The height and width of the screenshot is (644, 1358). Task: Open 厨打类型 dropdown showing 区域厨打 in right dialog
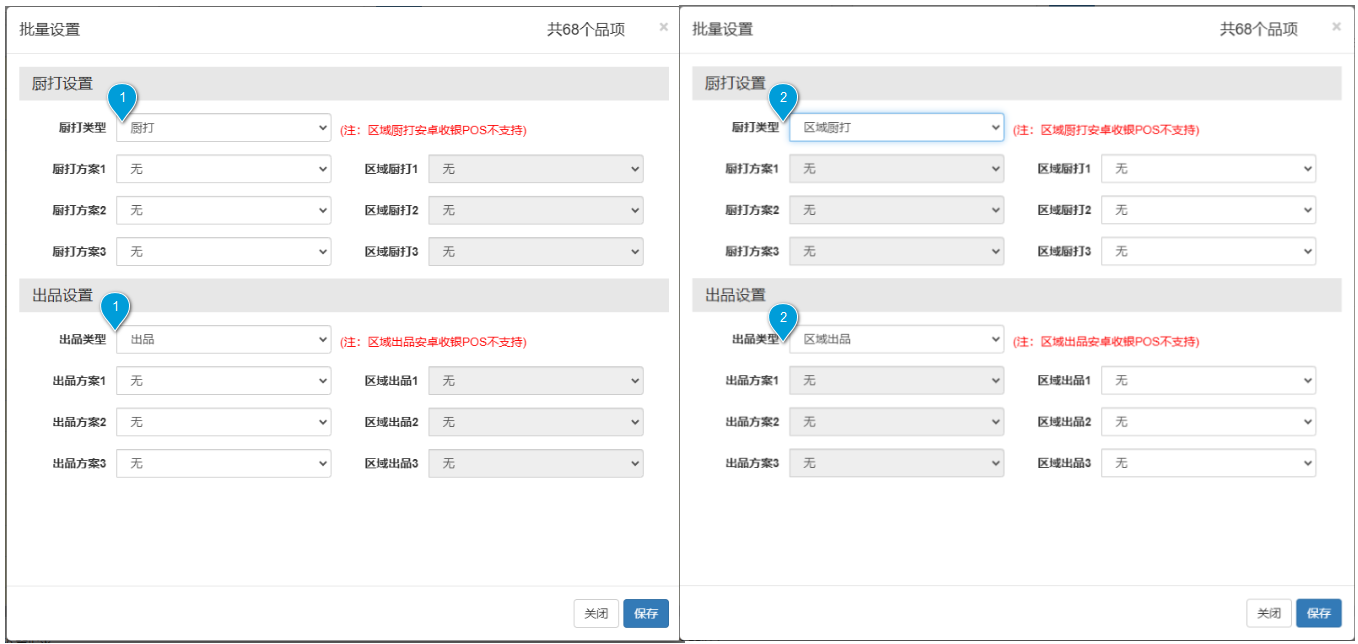(897, 128)
